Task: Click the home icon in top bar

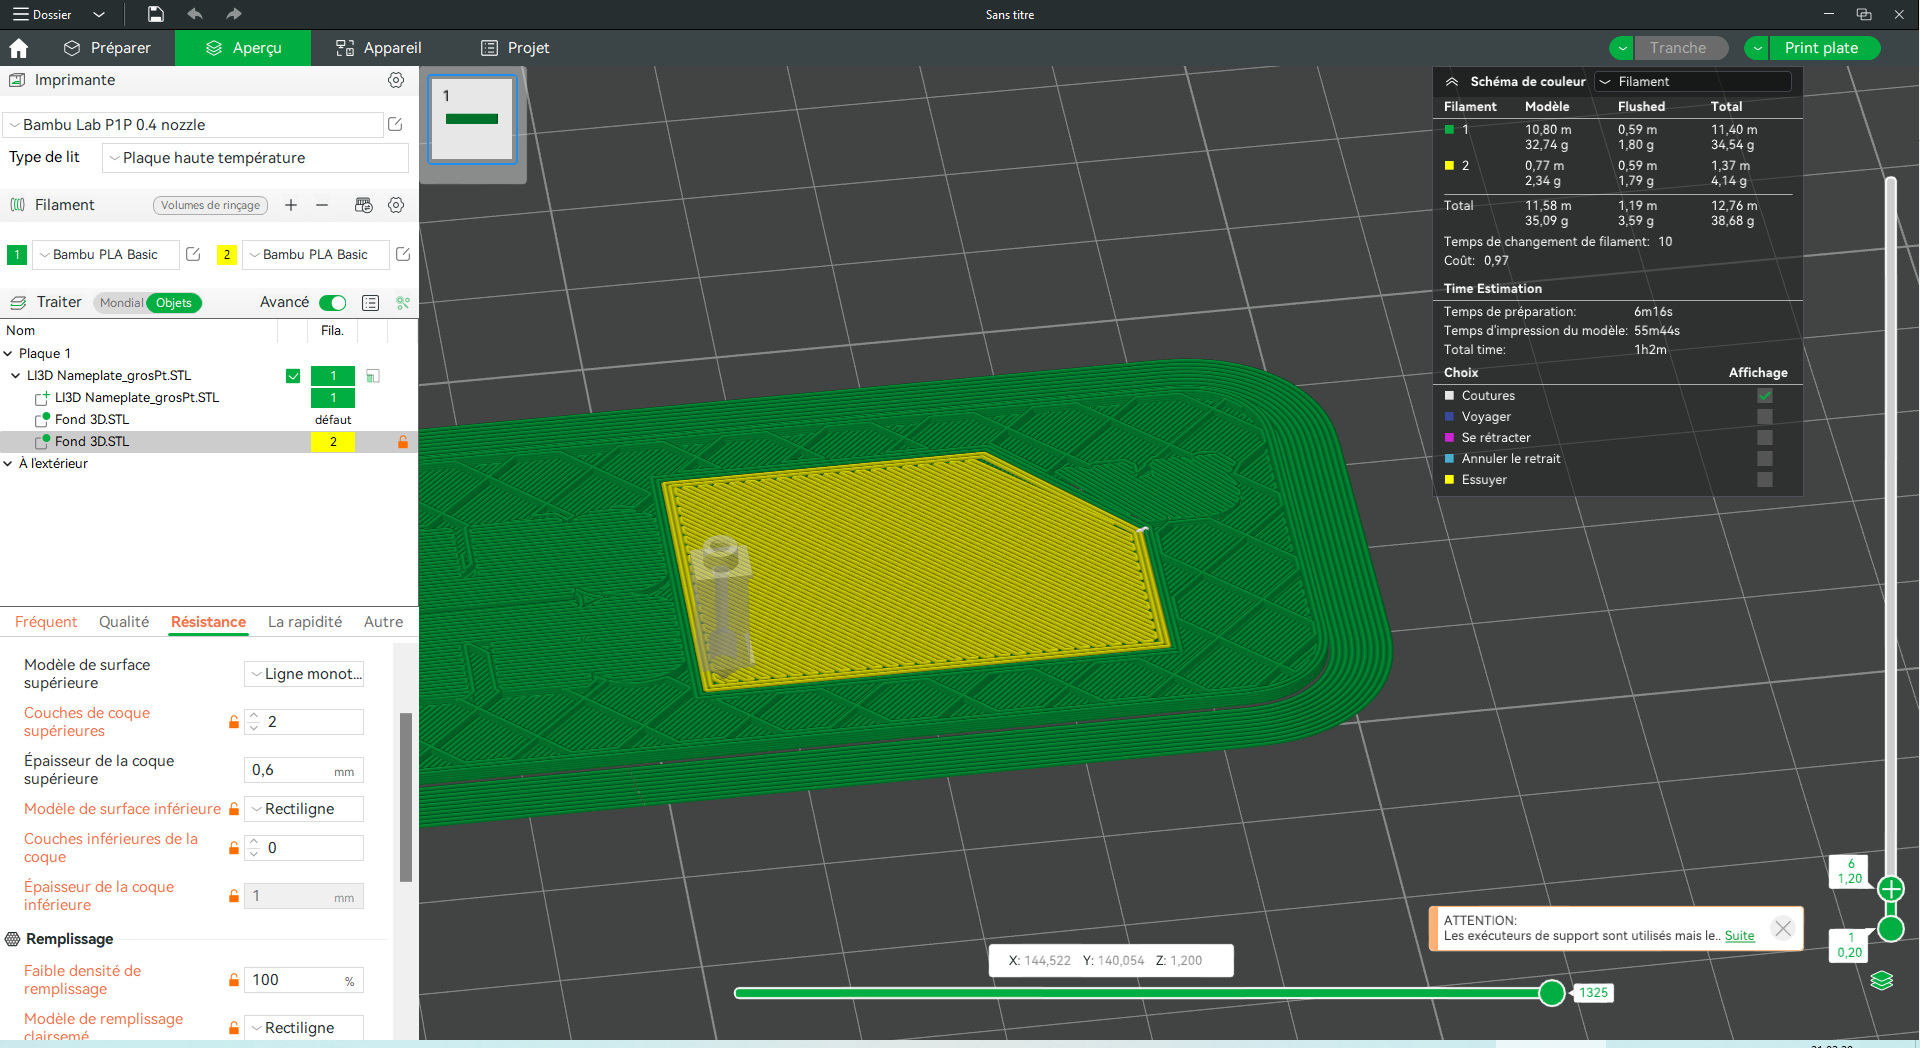Action: [19, 48]
